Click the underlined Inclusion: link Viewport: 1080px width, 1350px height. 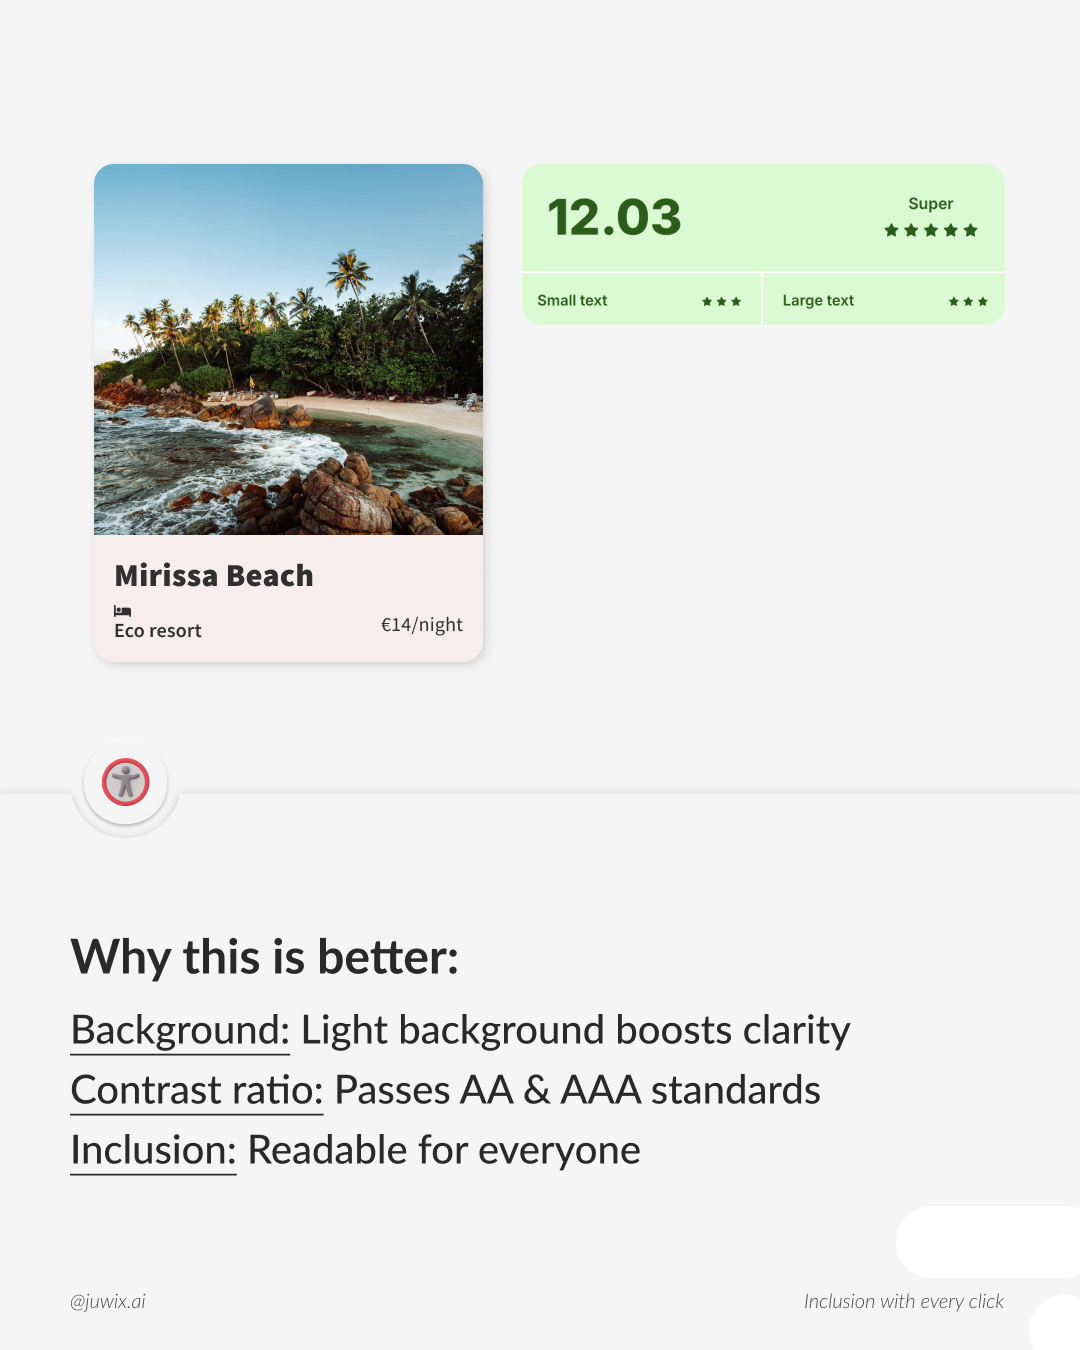pos(153,1150)
